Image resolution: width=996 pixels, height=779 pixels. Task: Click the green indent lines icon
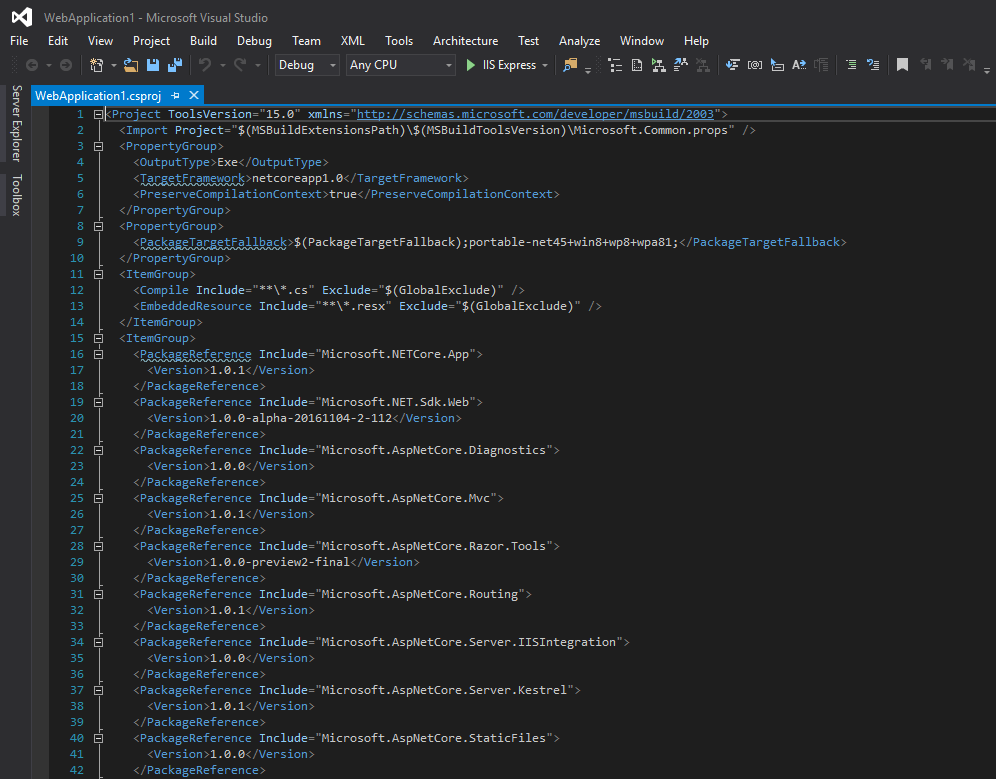(x=851, y=65)
